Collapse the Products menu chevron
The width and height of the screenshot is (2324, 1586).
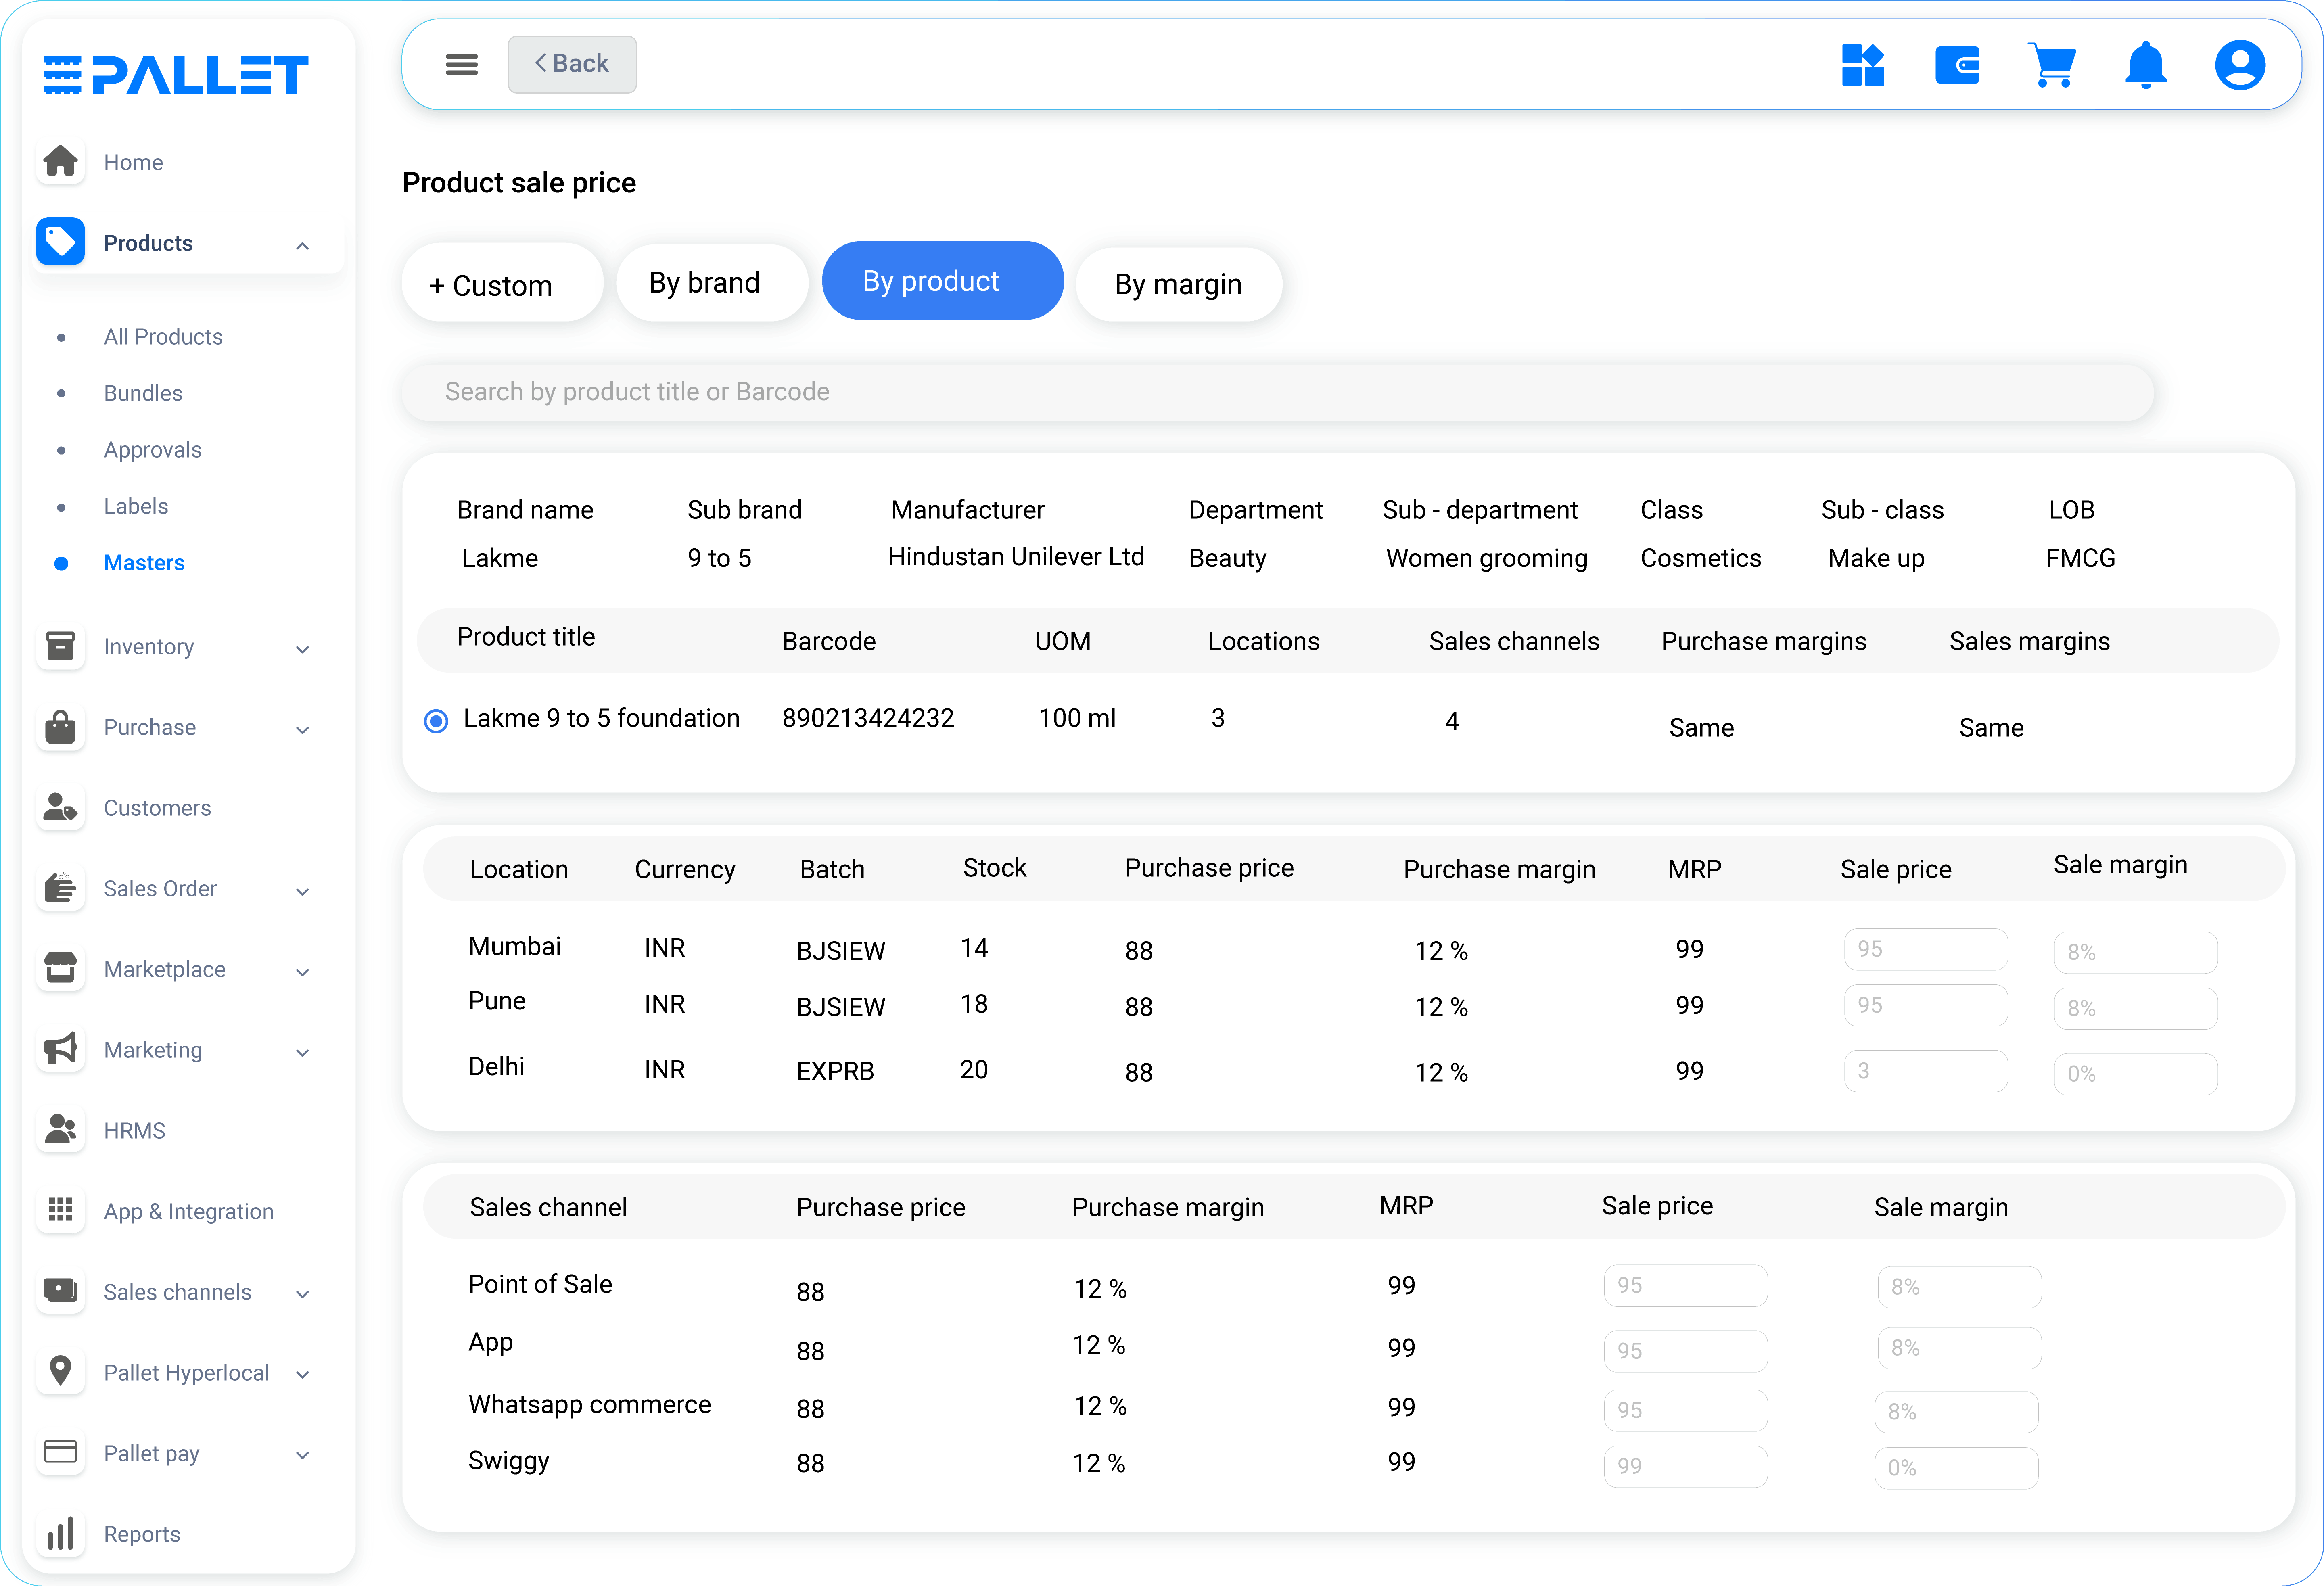(302, 245)
